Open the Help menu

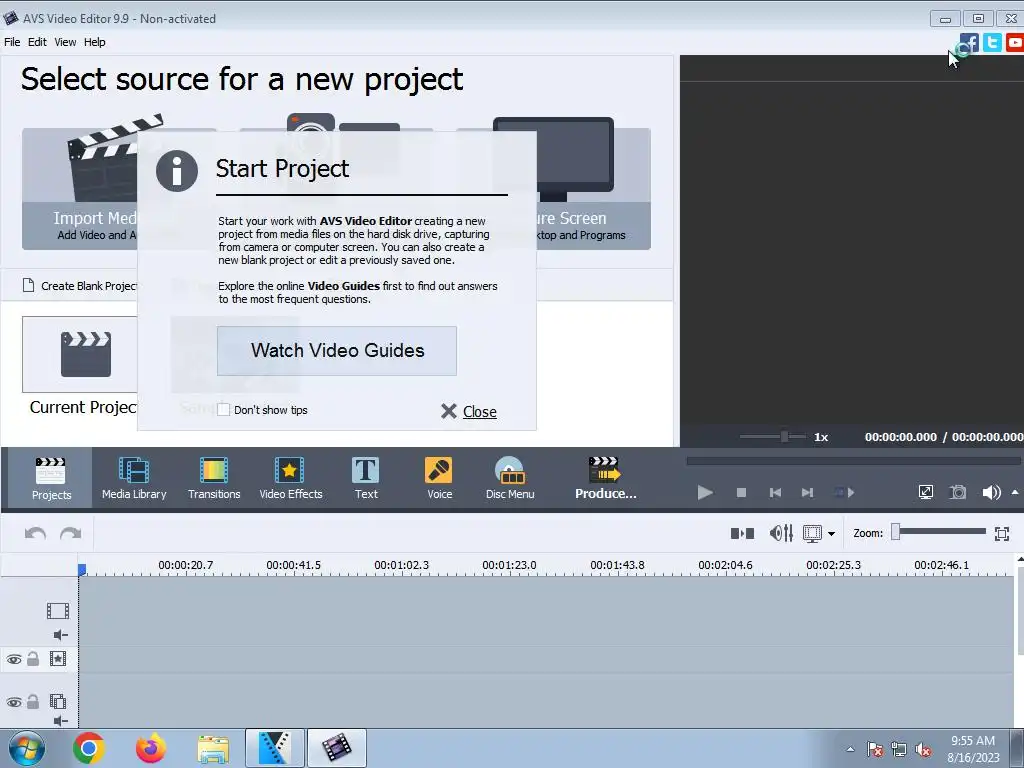tap(95, 42)
